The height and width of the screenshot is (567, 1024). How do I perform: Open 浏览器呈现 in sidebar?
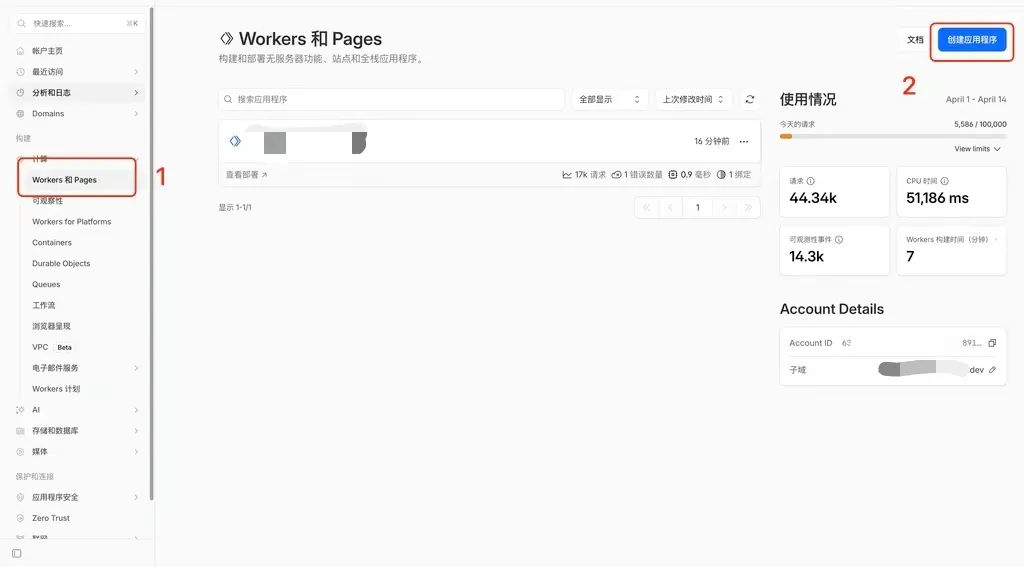click(x=52, y=327)
